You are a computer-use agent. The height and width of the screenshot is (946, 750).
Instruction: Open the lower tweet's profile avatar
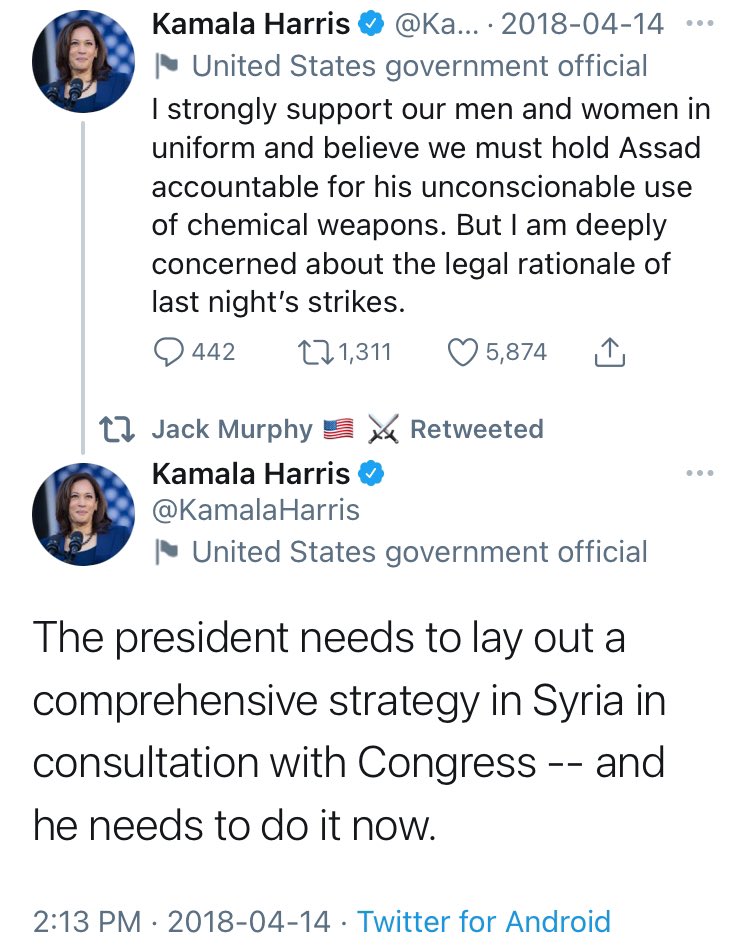coord(82,512)
